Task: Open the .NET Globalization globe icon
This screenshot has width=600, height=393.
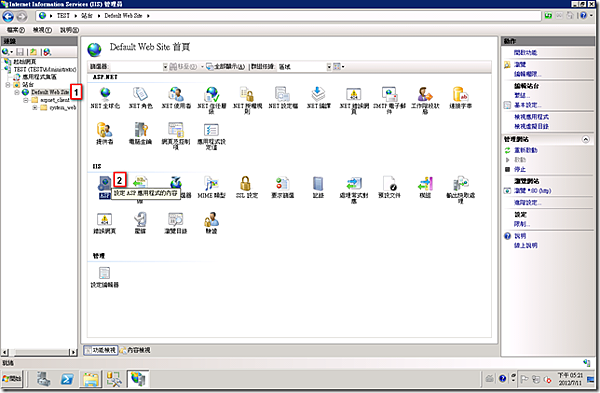Action: (105, 94)
